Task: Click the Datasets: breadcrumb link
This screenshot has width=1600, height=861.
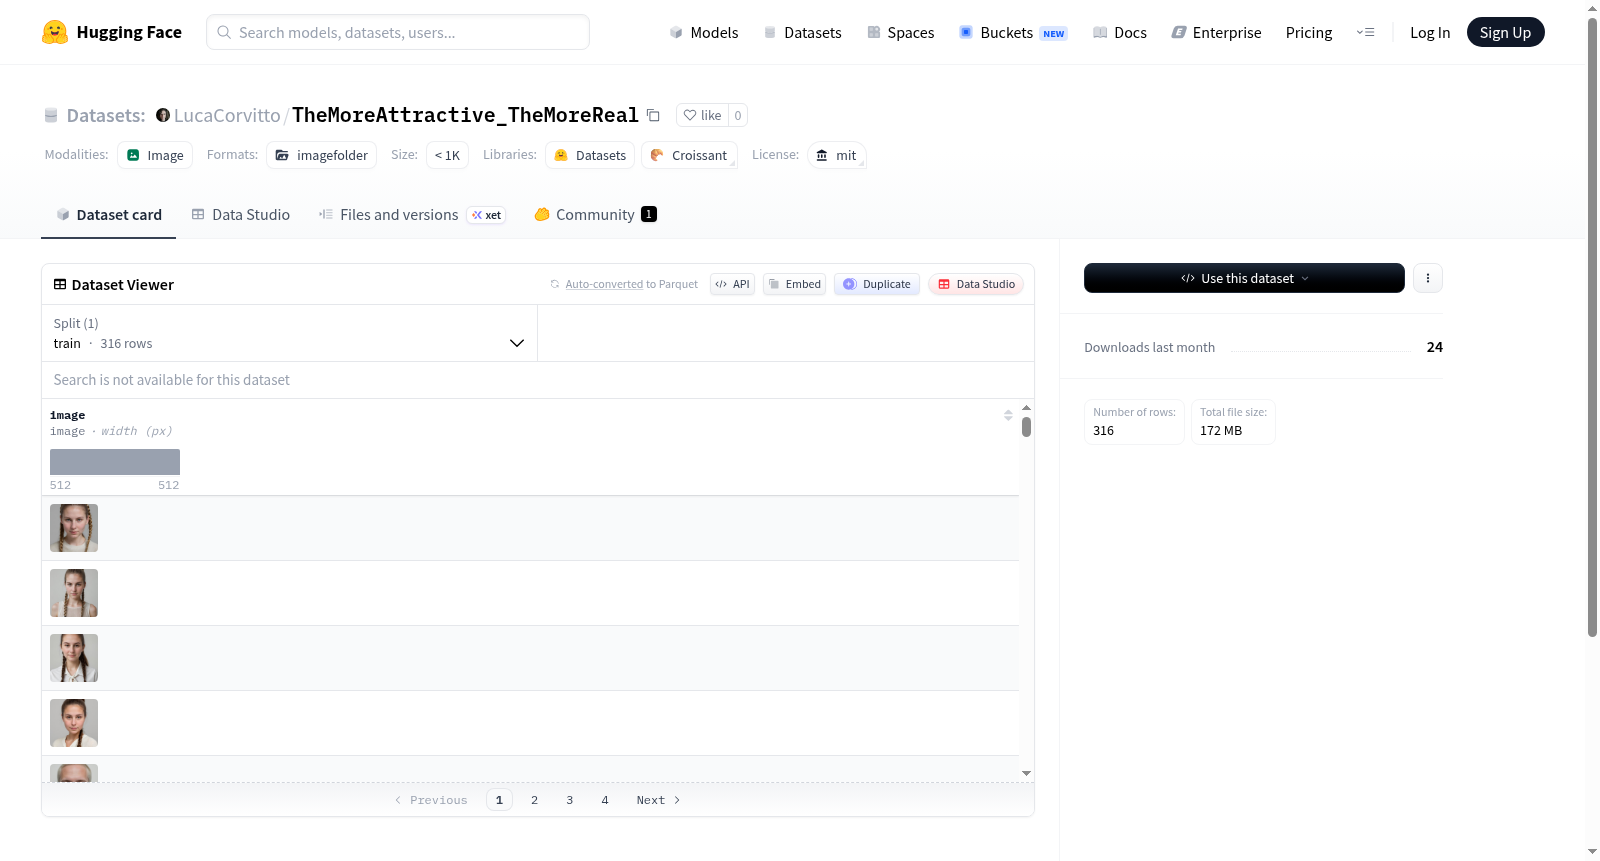Action: pyautogui.click(x=106, y=115)
